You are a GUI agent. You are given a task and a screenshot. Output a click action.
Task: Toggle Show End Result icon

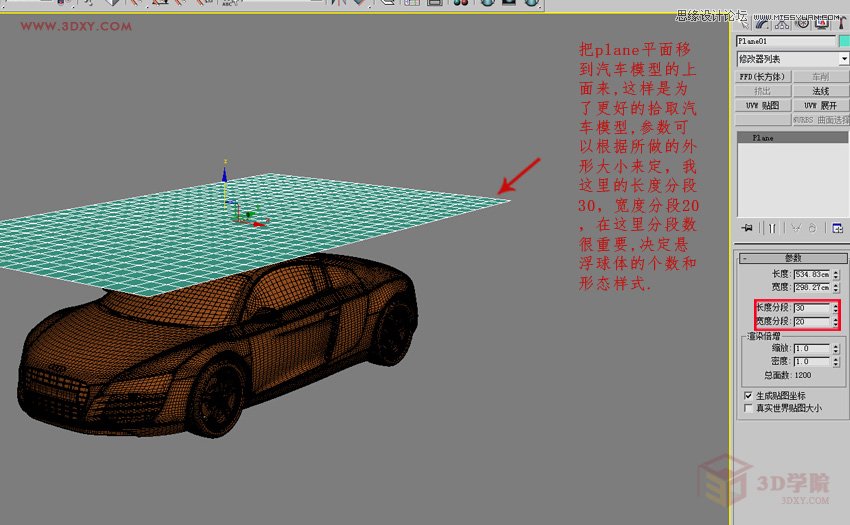[772, 228]
